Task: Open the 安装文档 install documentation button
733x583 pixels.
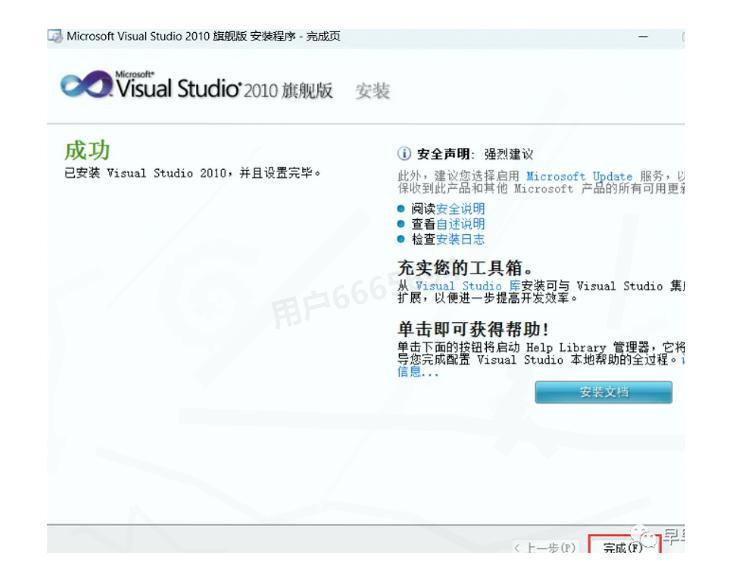Action: pos(603,392)
